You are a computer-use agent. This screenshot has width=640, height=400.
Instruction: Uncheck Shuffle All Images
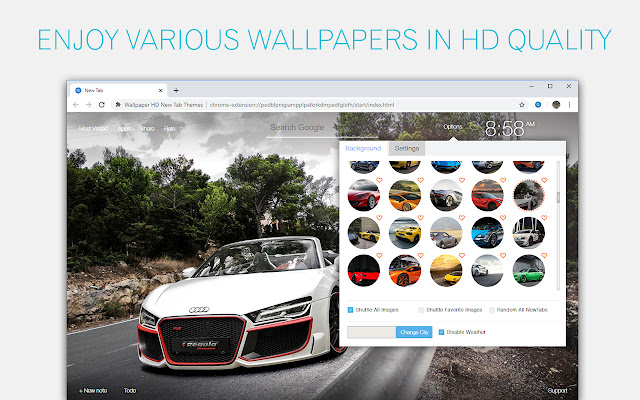[x=350, y=310]
